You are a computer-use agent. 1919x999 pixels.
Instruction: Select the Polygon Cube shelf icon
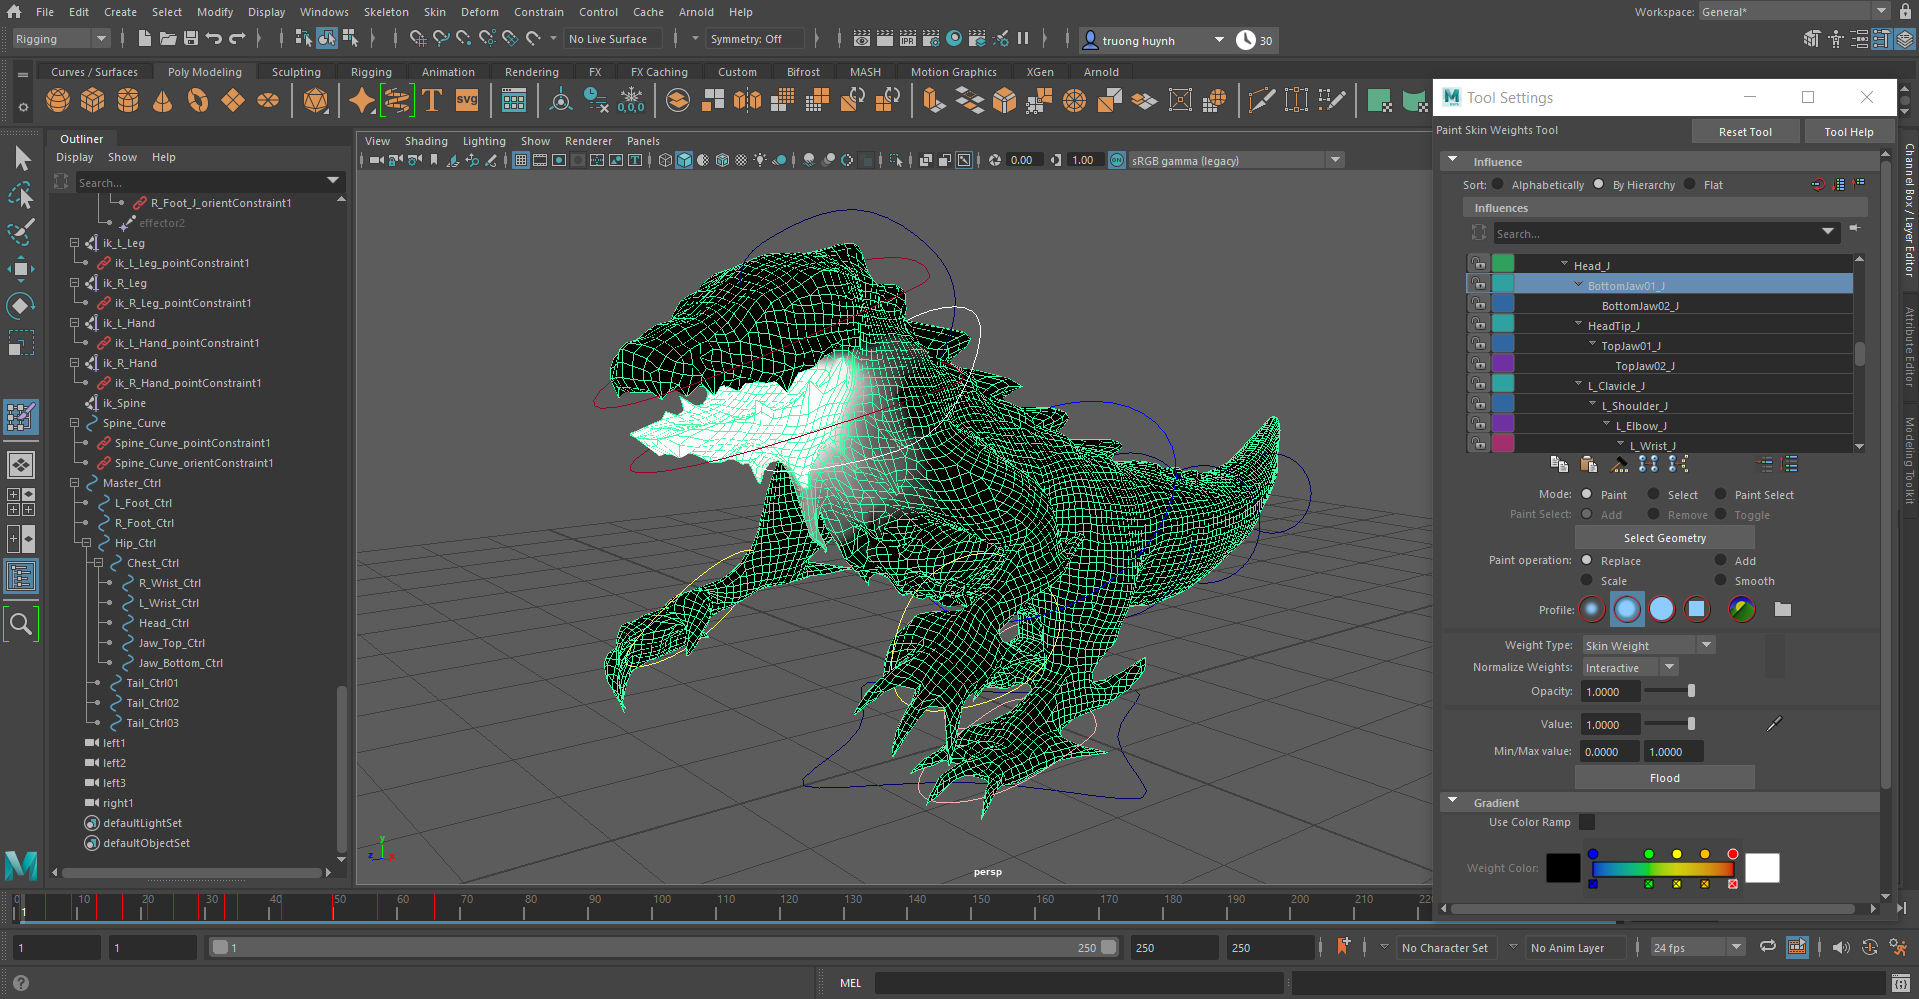pos(92,100)
